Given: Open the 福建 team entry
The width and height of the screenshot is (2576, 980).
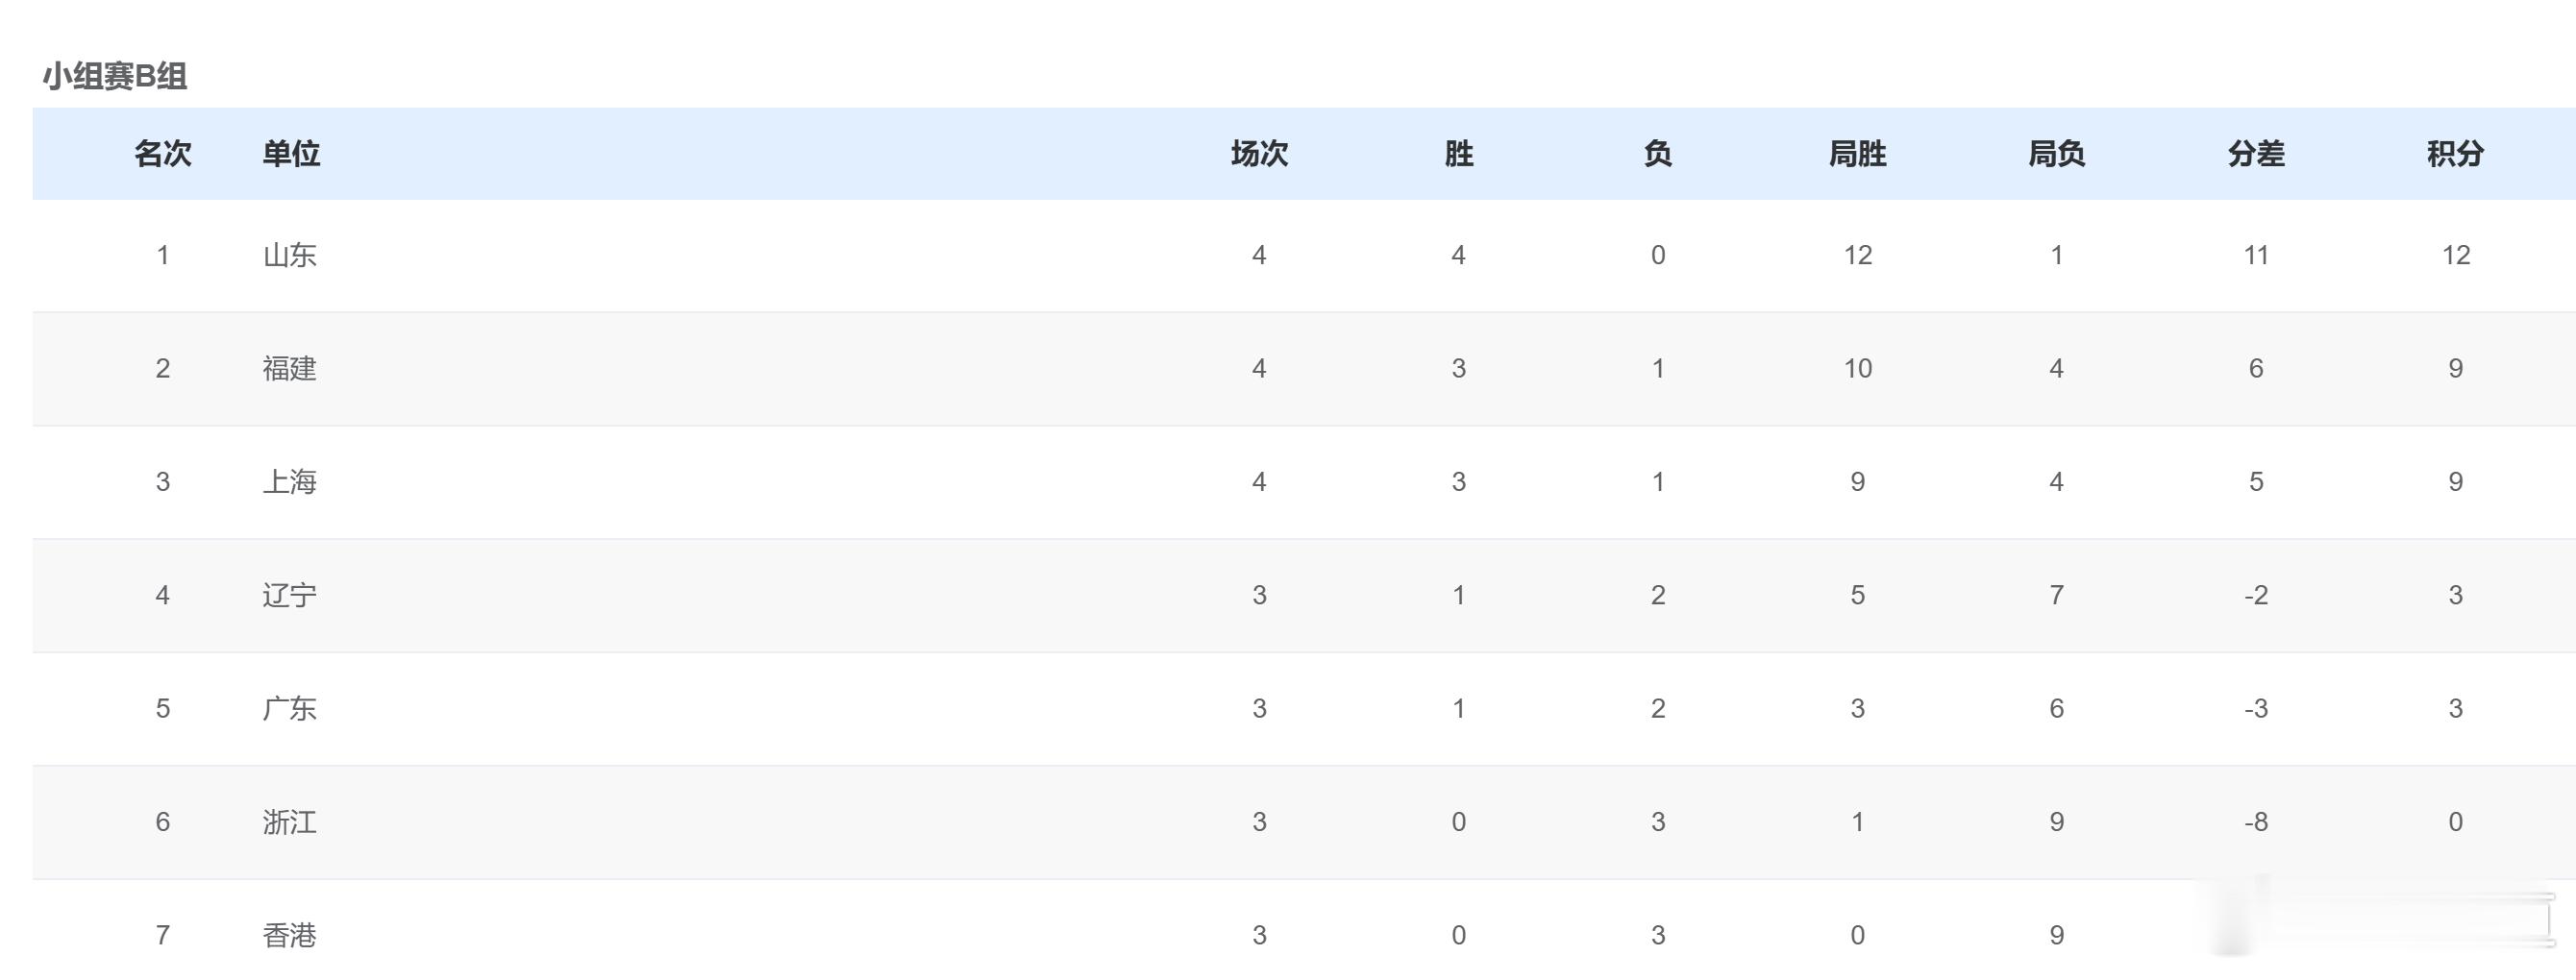Looking at the screenshot, I should pyautogui.click(x=290, y=369).
